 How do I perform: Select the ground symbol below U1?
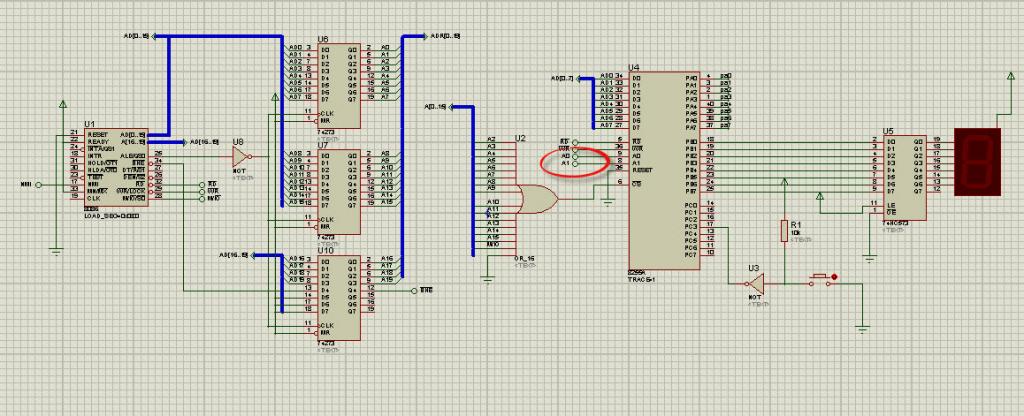click(57, 251)
